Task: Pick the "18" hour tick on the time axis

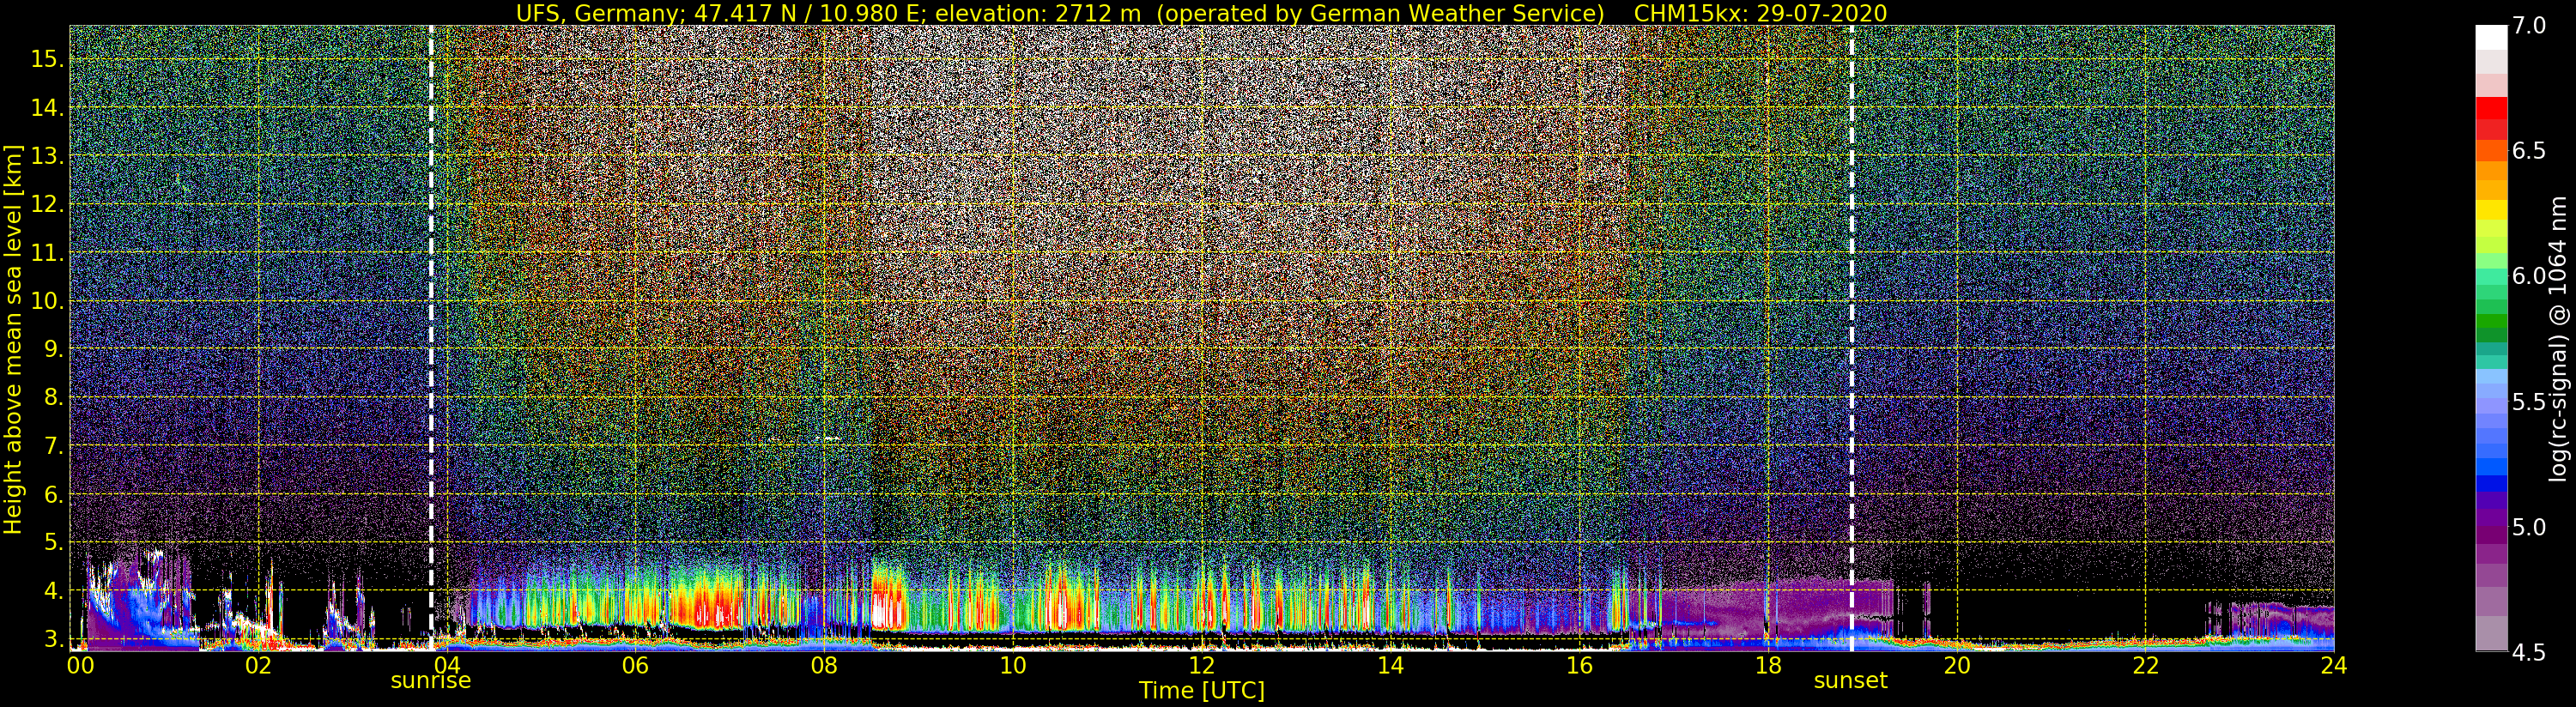Action: [x=1768, y=664]
